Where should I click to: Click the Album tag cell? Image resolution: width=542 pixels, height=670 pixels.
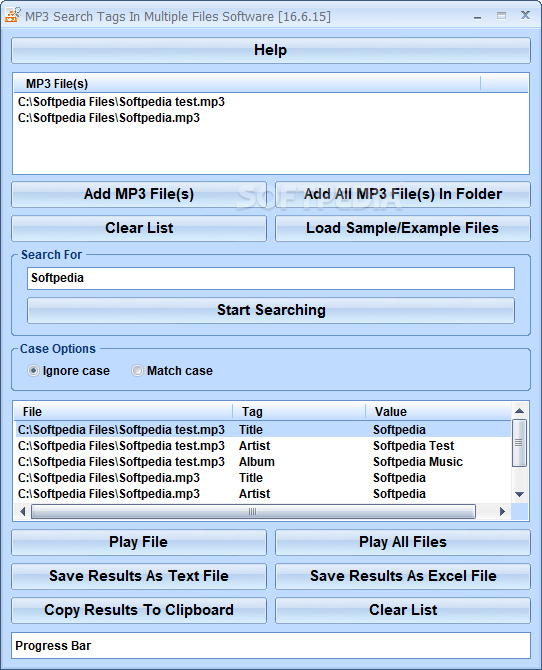click(256, 461)
